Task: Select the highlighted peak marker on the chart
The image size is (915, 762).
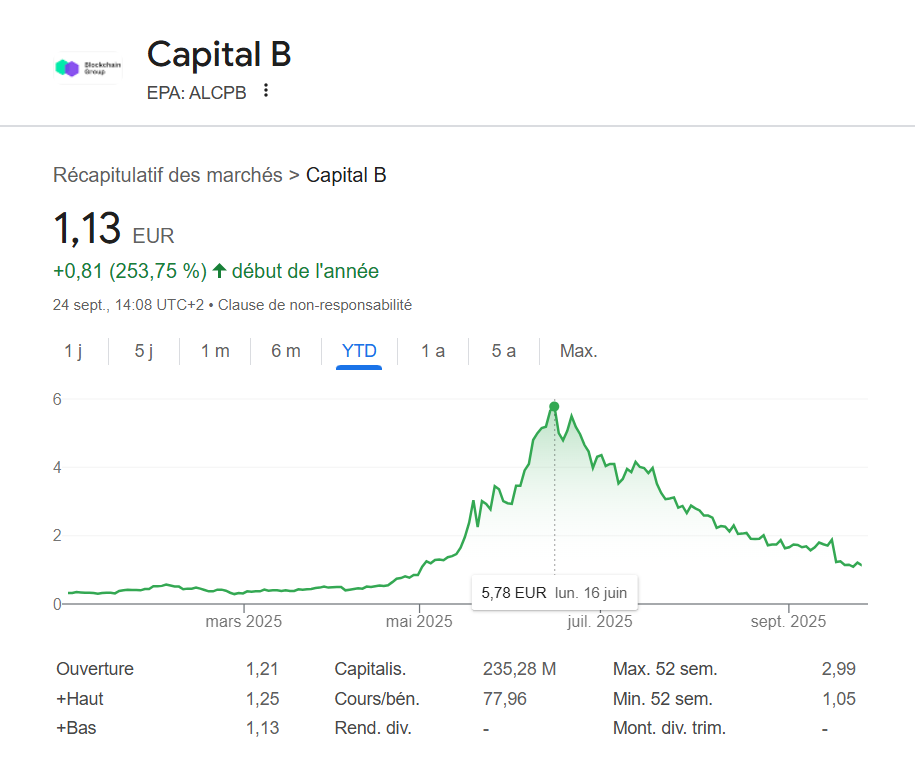Action: click(554, 405)
